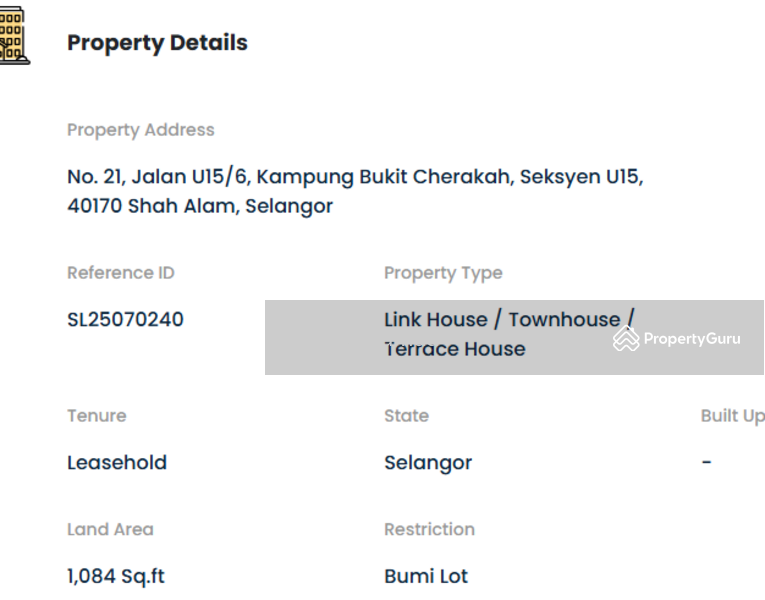Select the Link House / Townhouse value
Screen dimensions: 765x600
tap(509, 320)
